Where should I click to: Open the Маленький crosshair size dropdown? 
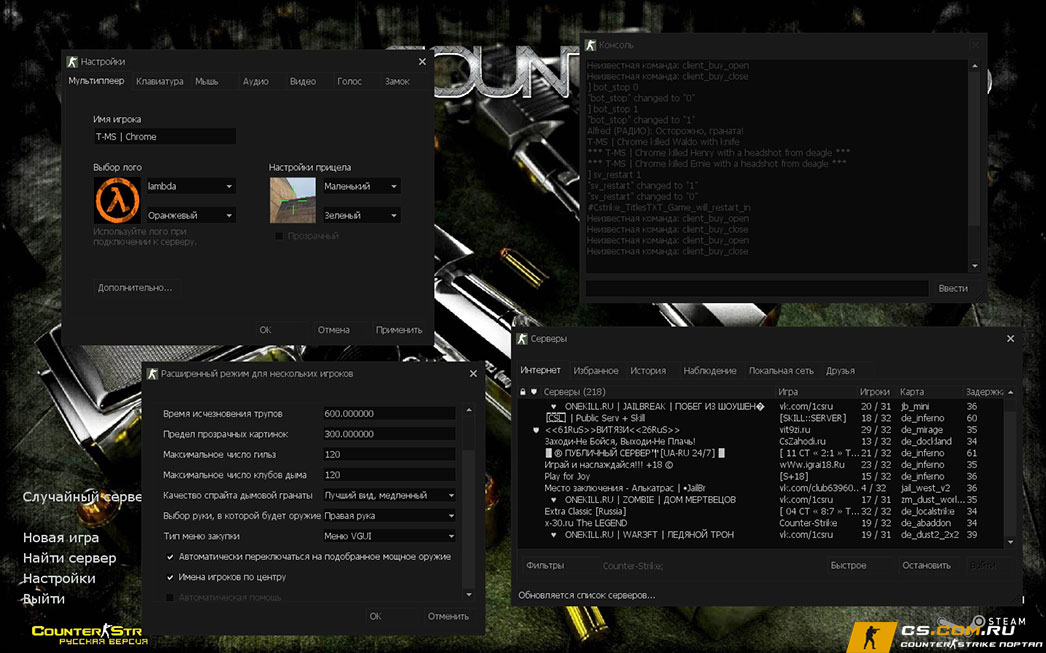[x=361, y=186]
